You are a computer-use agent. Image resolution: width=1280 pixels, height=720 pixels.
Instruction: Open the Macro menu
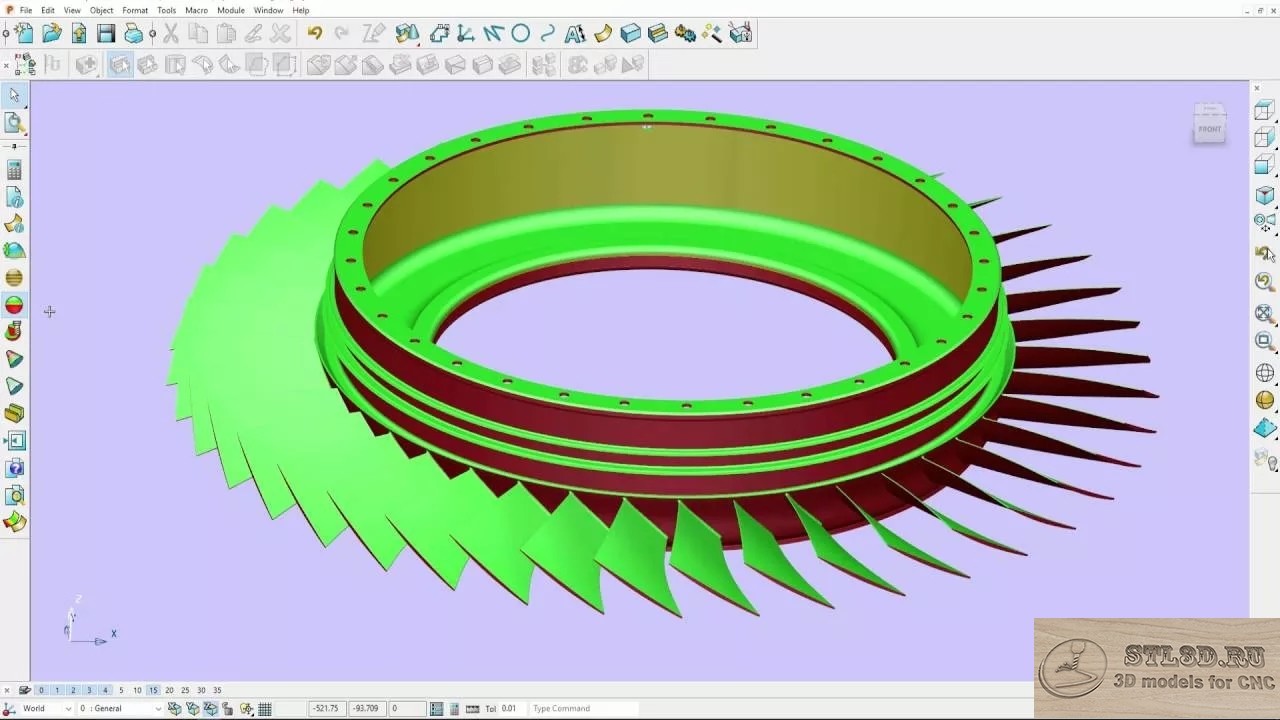click(196, 10)
